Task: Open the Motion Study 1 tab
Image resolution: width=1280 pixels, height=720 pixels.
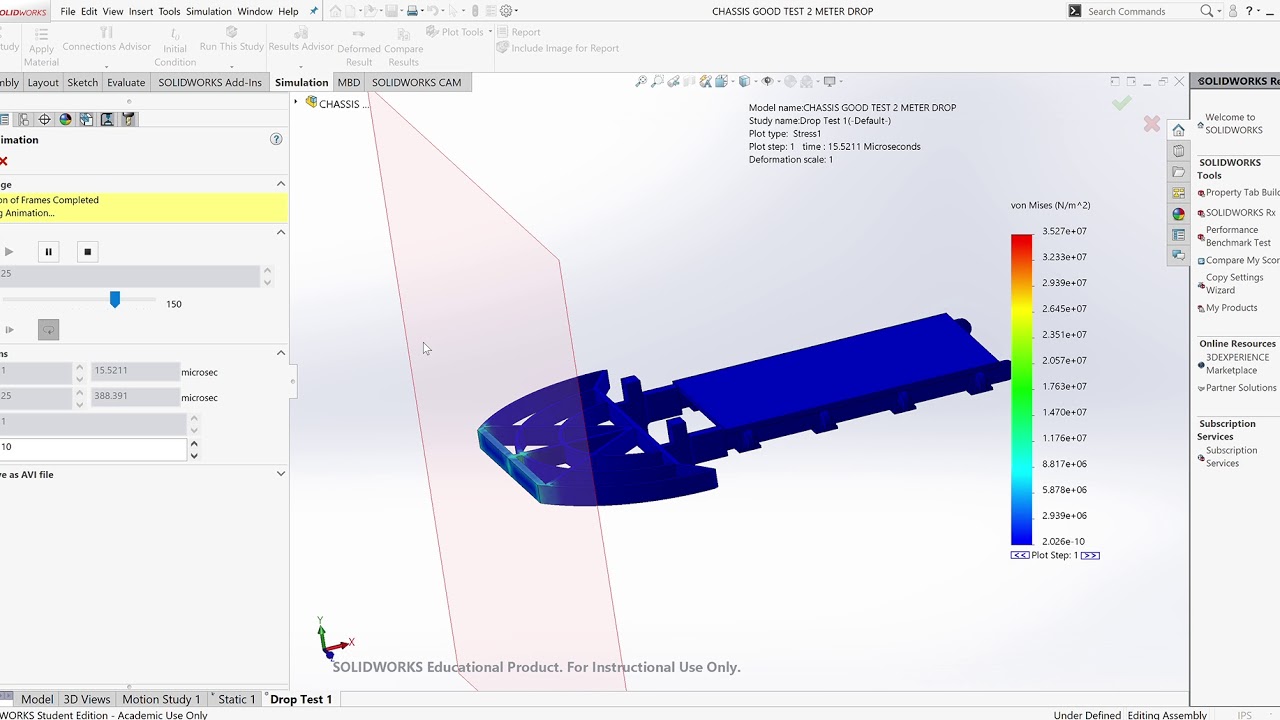Action: tap(161, 699)
